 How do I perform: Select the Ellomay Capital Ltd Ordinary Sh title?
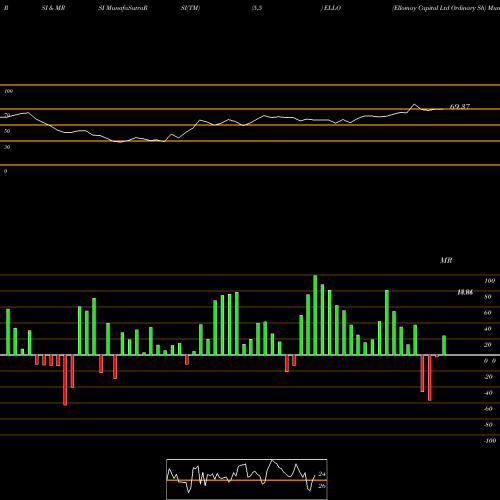pyautogui.click(x=439, y=8)
